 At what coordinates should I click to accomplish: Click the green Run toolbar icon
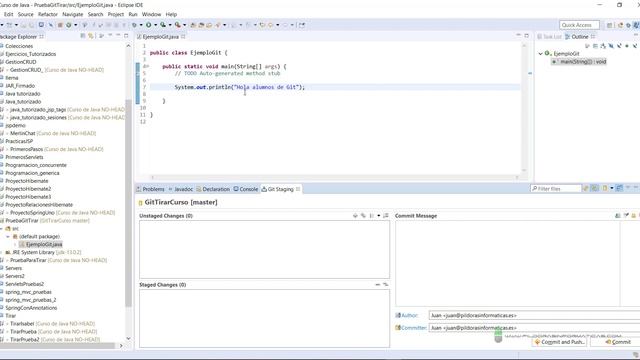(149, 25)
